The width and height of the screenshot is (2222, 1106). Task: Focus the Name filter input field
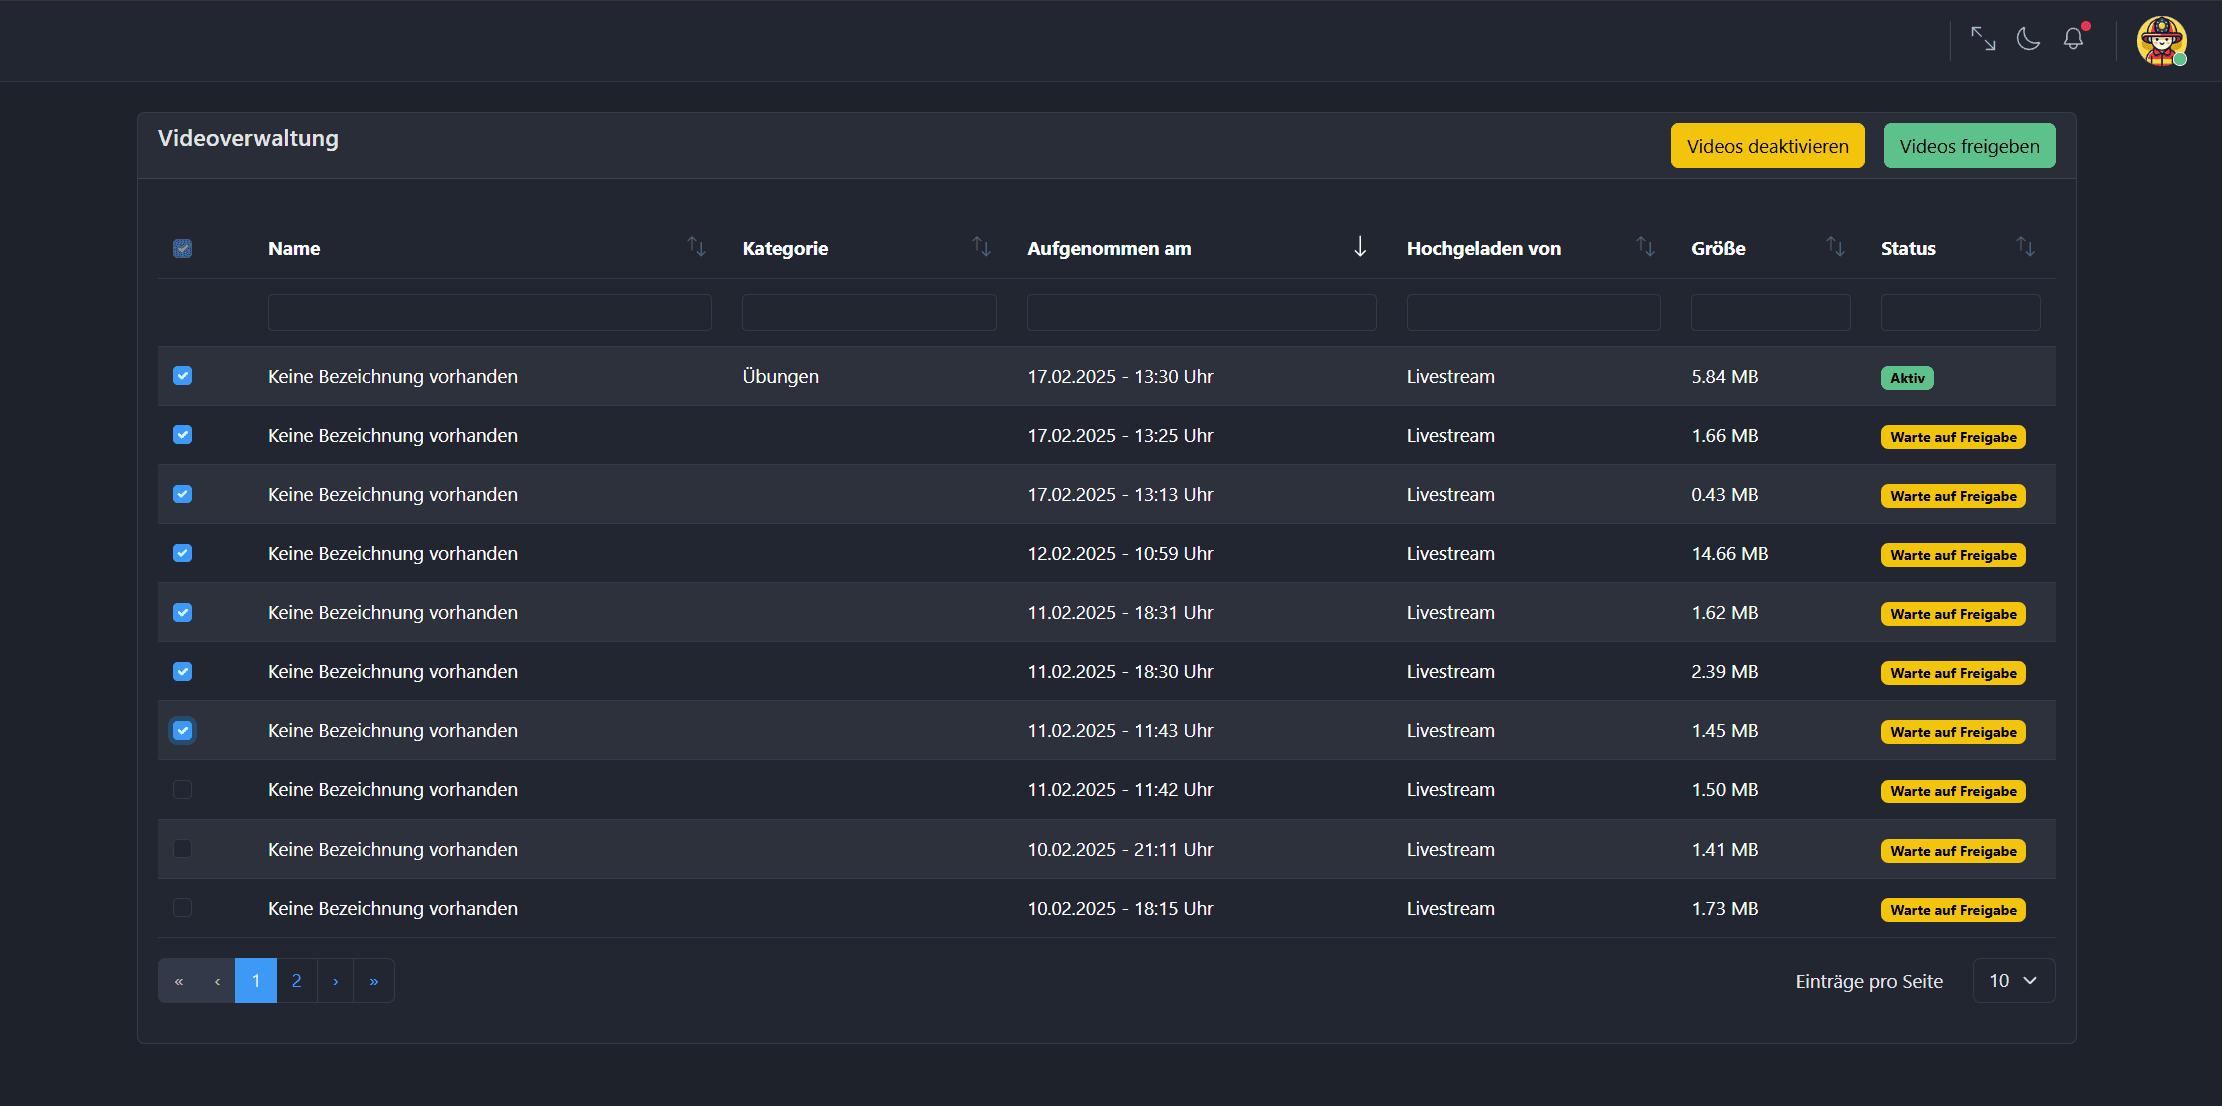pyautogui.click(x=489, y=313)
